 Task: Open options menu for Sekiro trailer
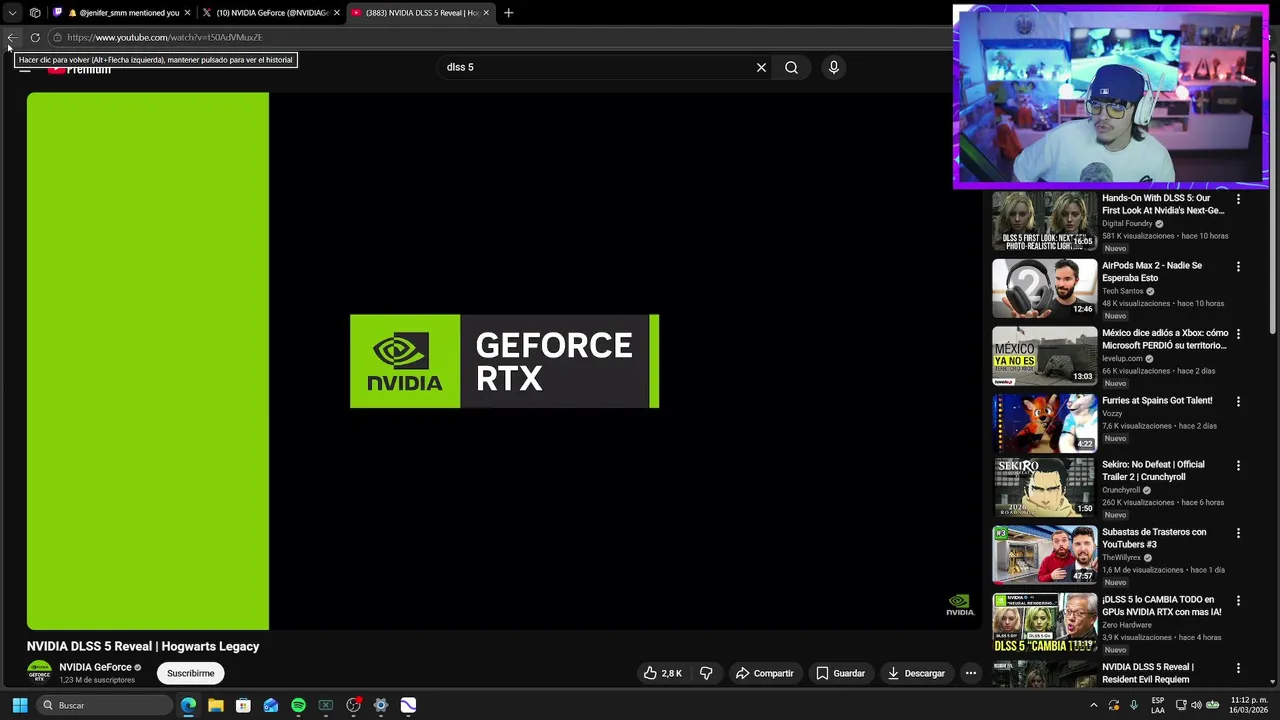click(x=1238, y=466)
